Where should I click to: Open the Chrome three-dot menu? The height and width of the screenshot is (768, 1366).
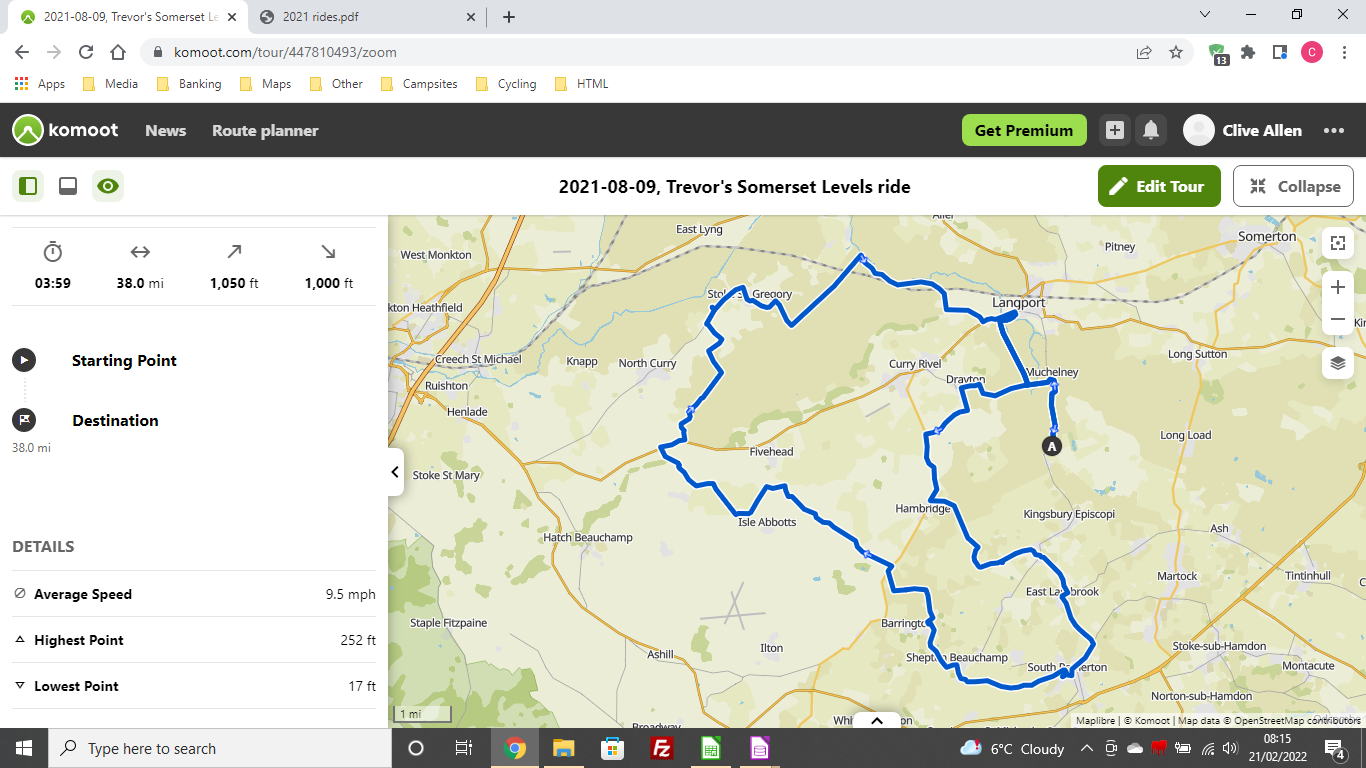tap(1344, 52)
